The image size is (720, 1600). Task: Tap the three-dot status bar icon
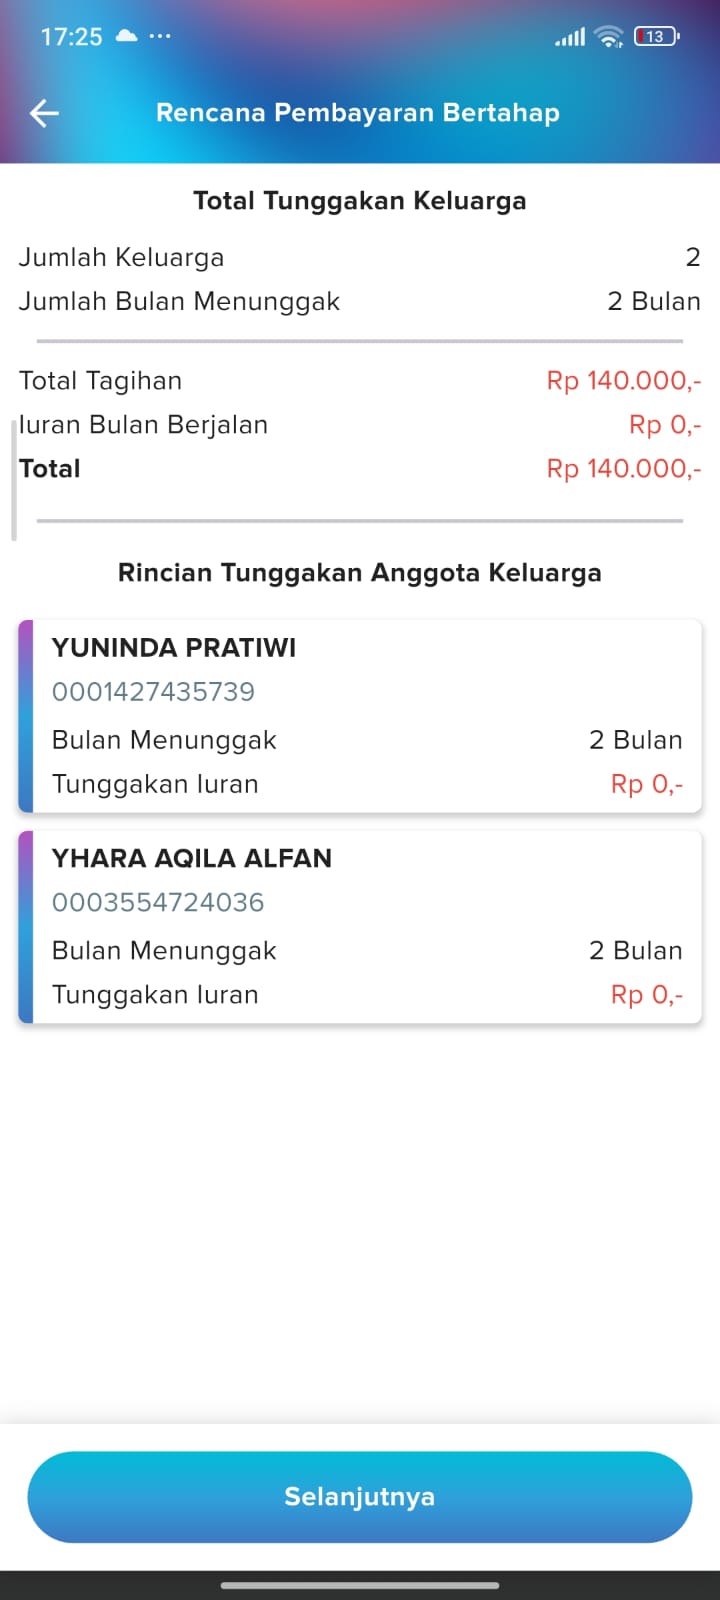tap(160, 36)
